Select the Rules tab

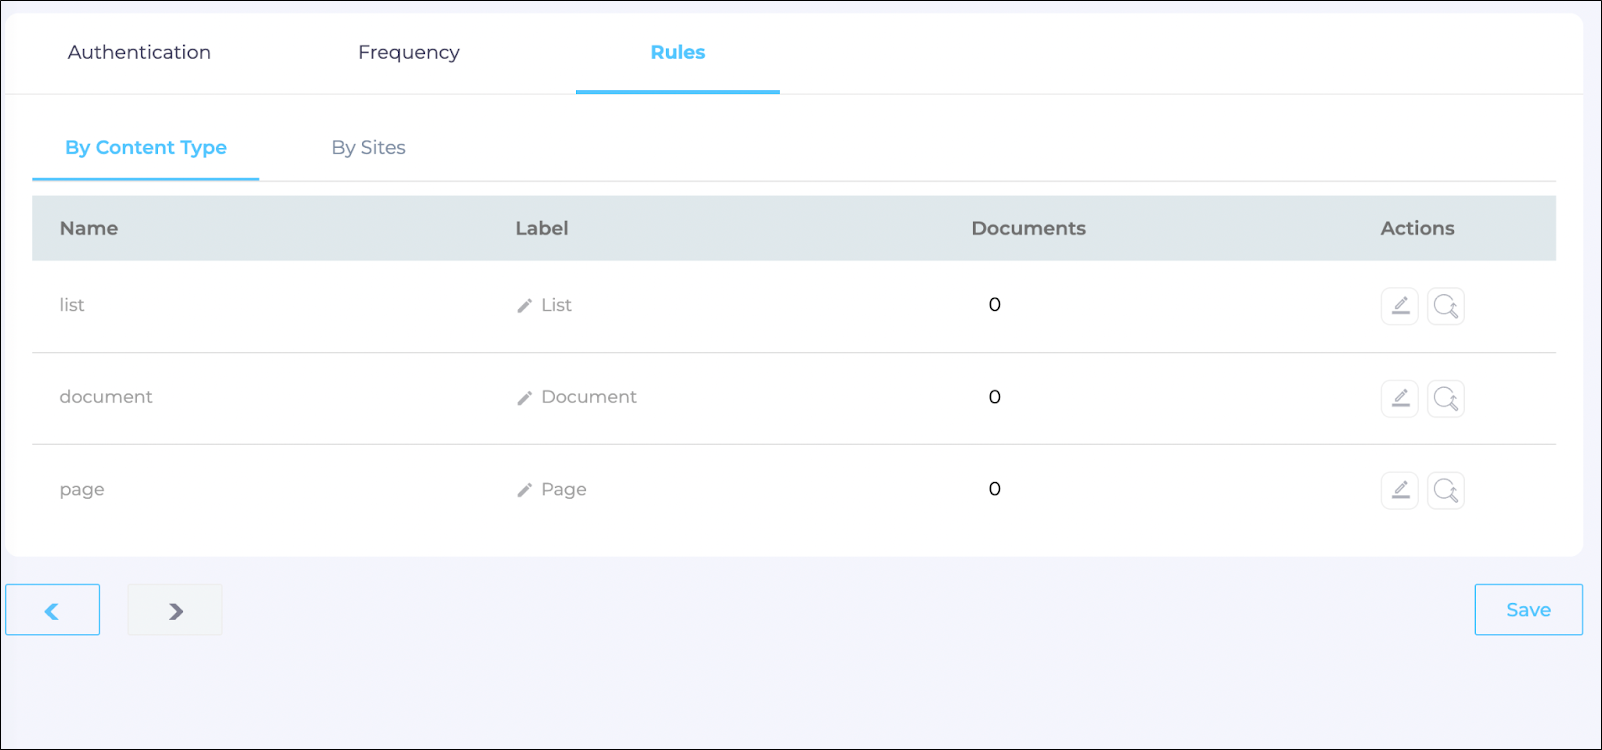677,52
